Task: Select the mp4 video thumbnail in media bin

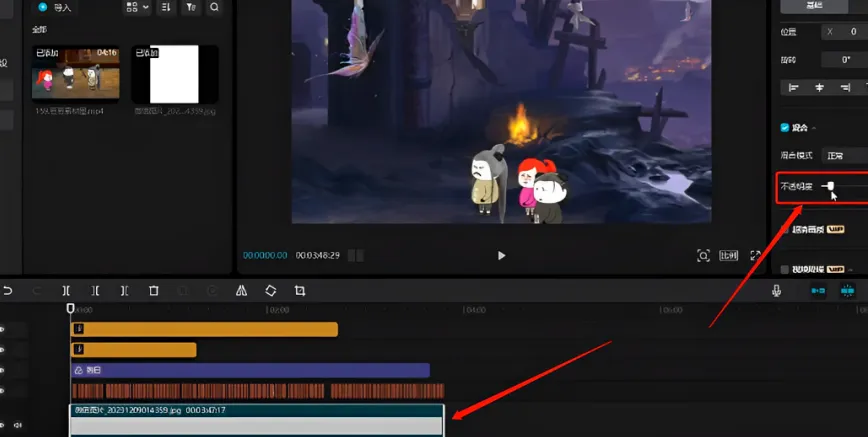Action: [75, 74]
